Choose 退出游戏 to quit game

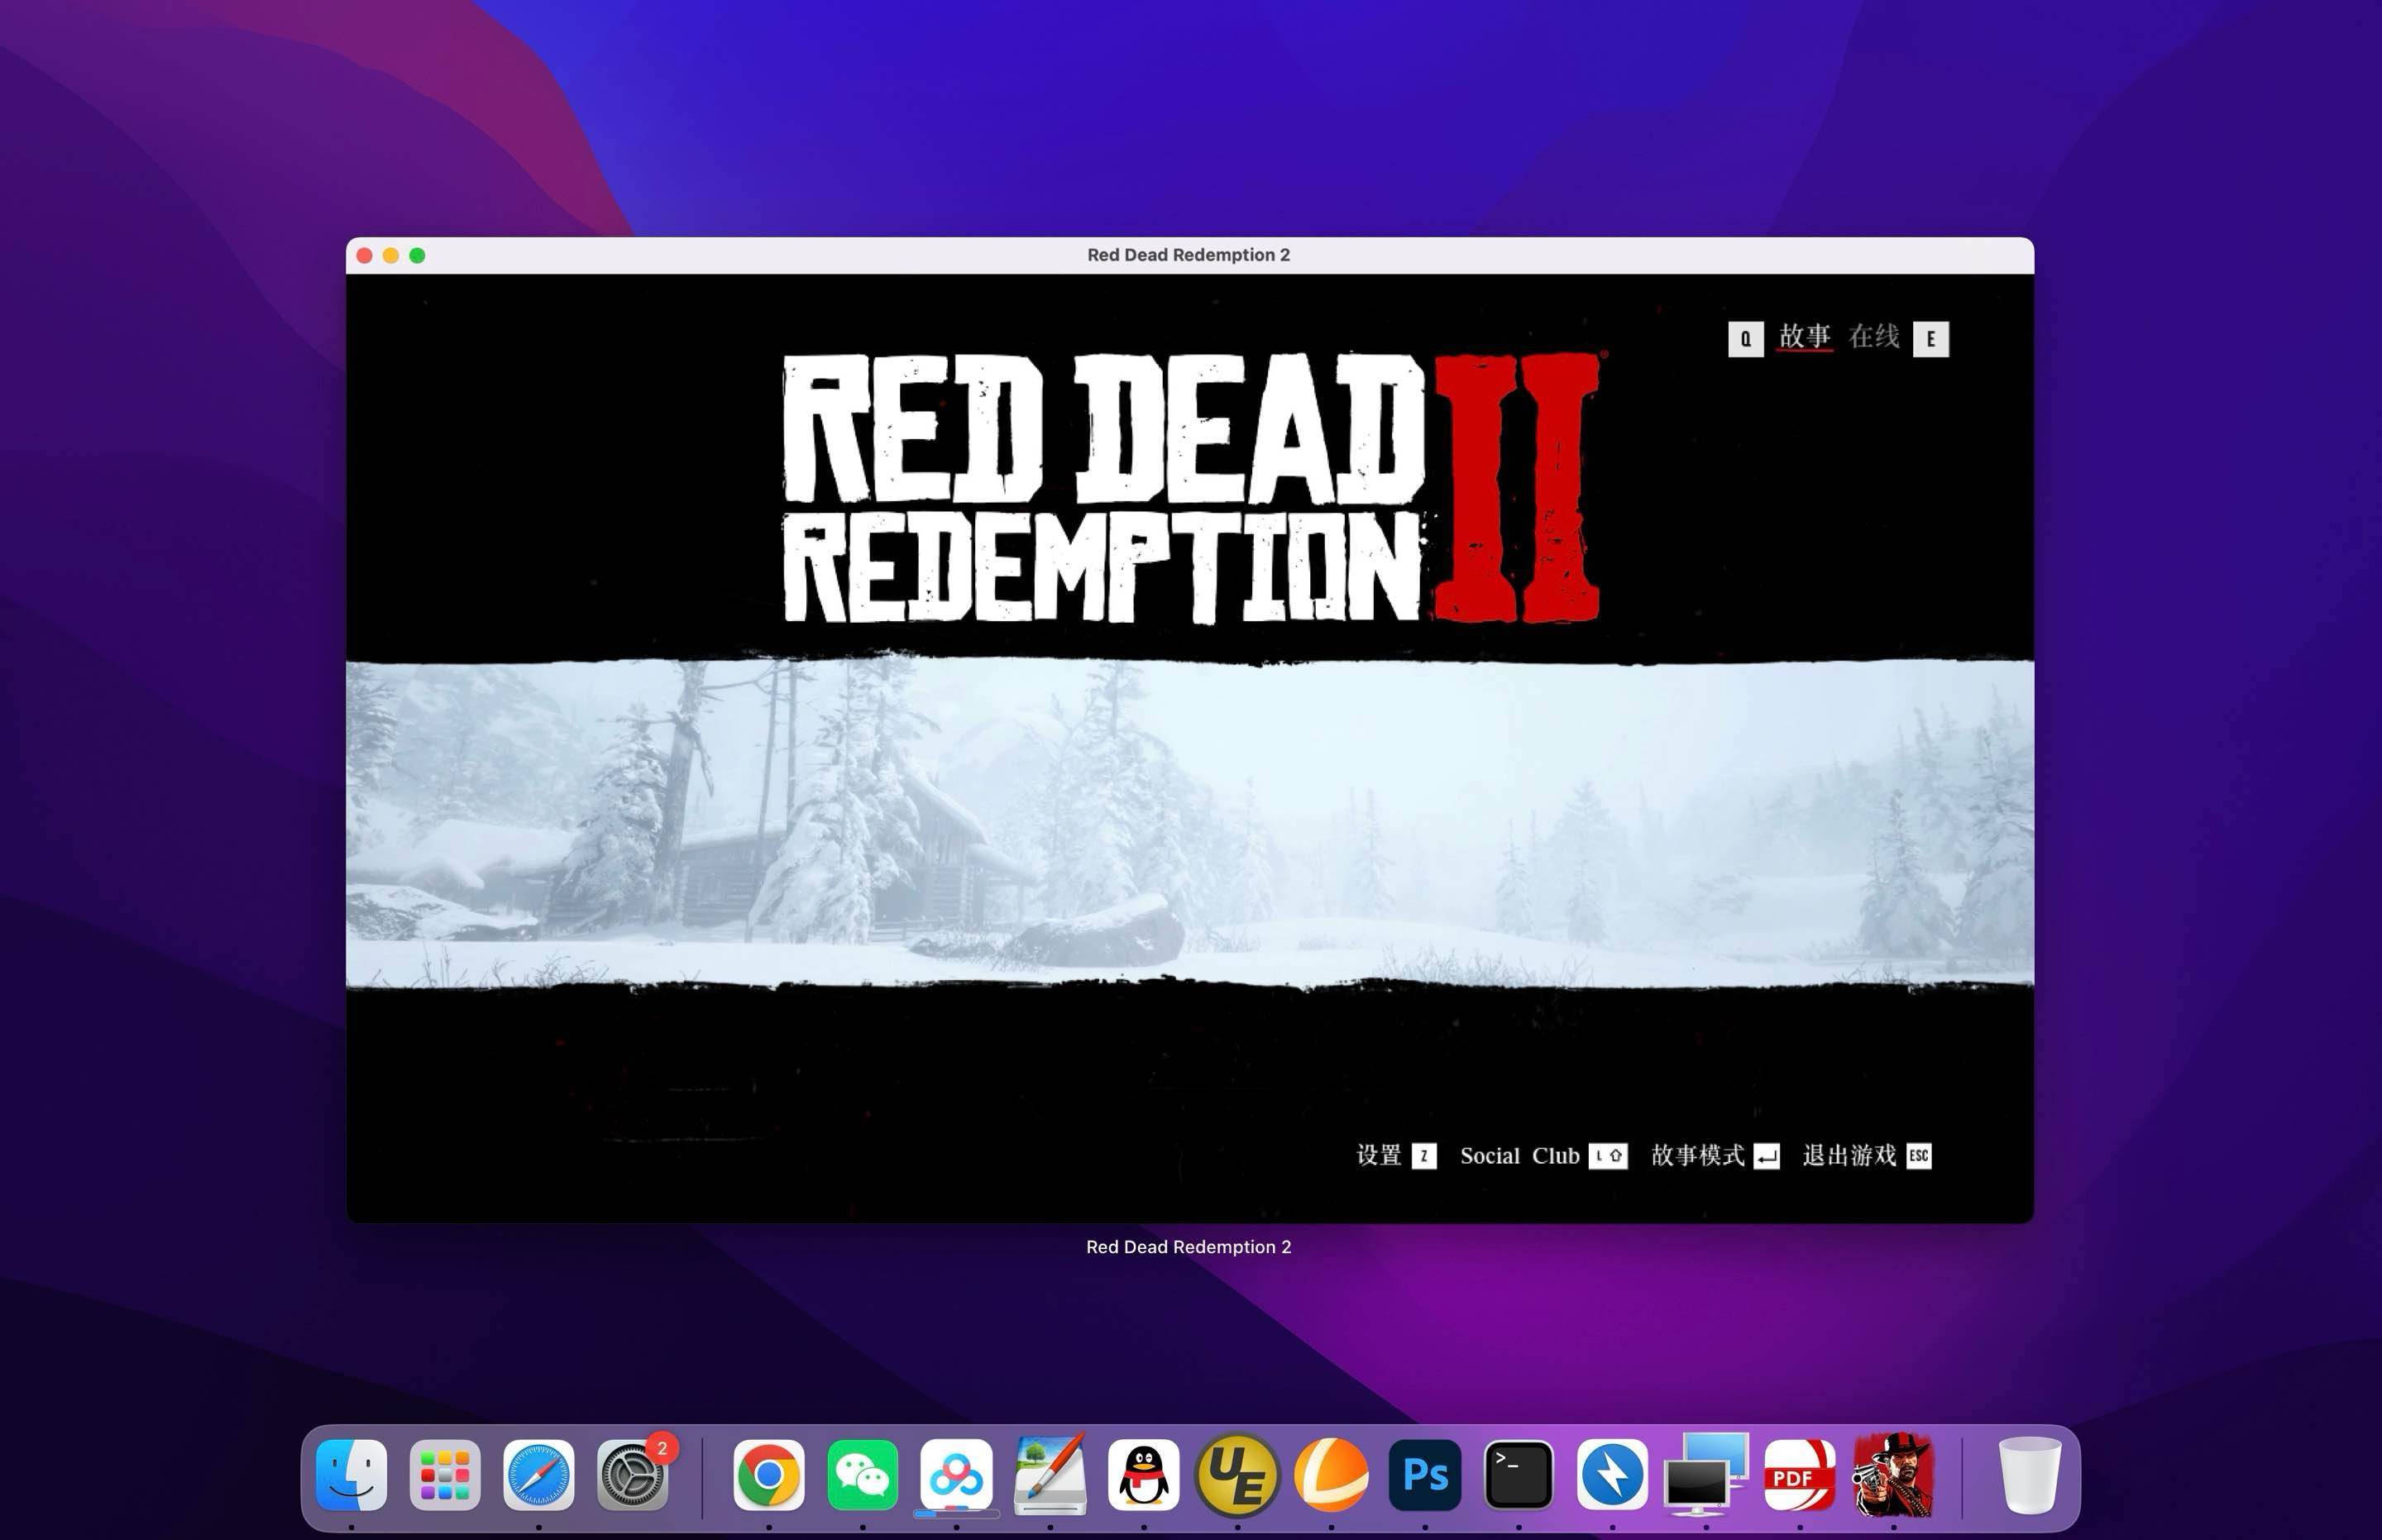[x=1849, y=1156]
